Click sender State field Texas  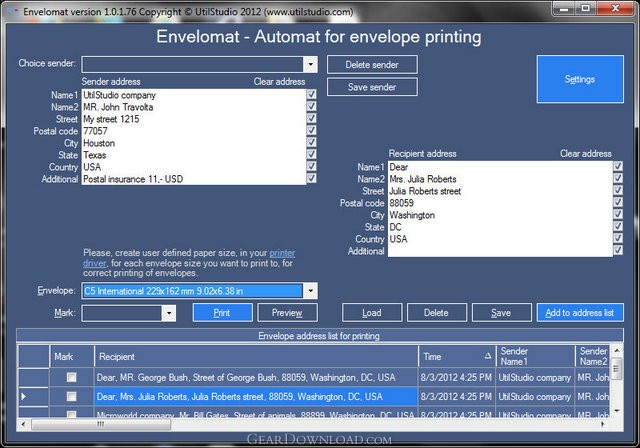click(x=194, y=155)
